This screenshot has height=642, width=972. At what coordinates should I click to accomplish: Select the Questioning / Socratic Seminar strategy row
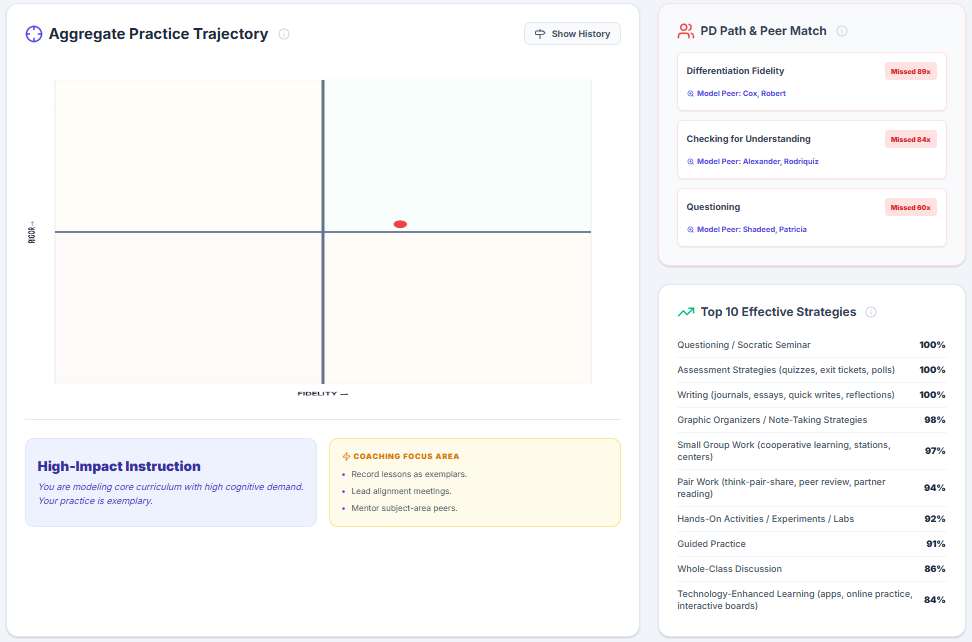pos(811,345)
